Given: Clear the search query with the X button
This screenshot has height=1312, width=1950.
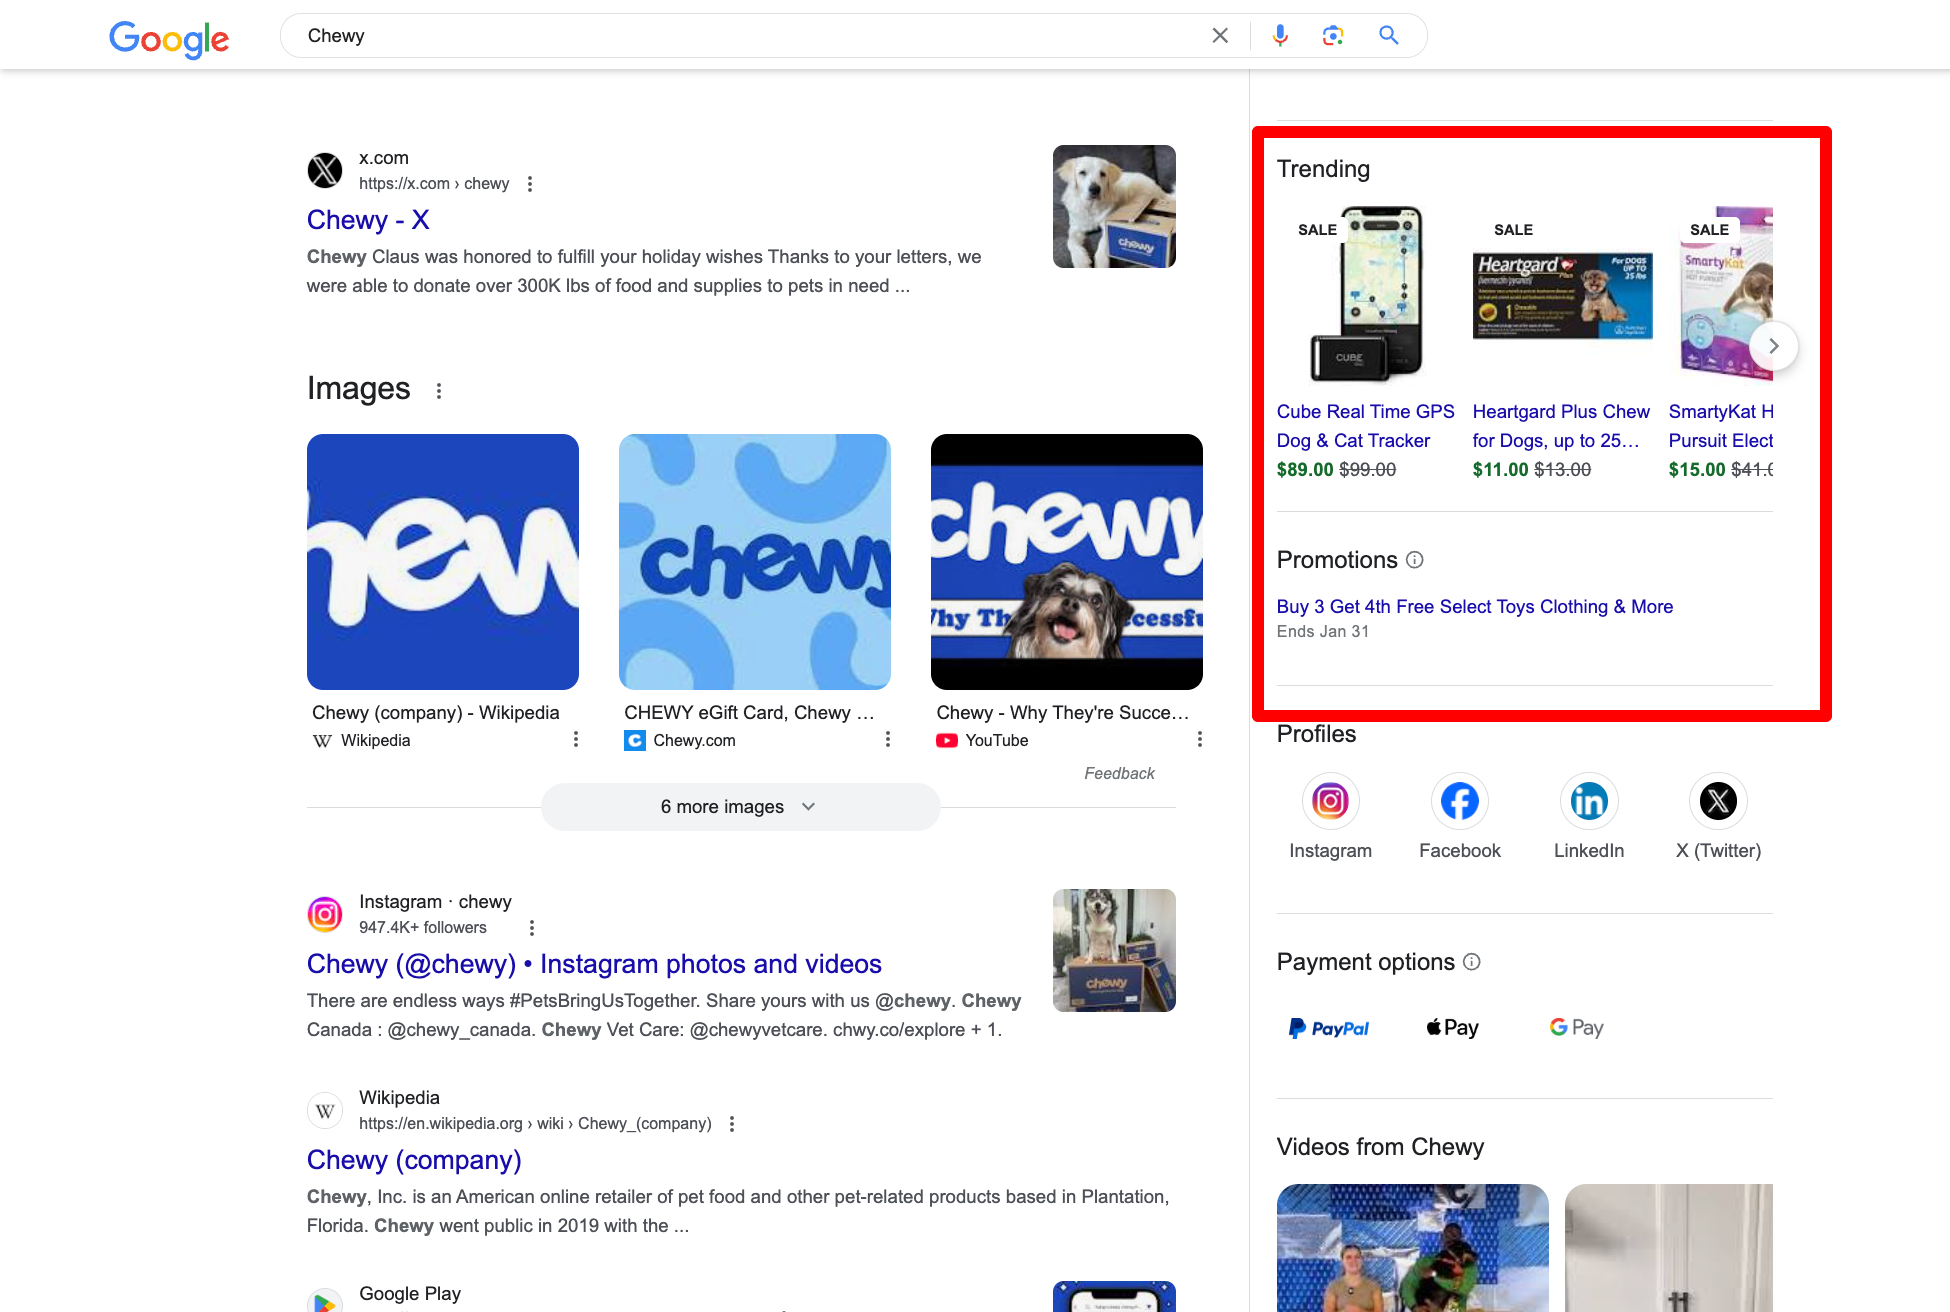Looking at the screenshot, I should tap(1220, 35).
